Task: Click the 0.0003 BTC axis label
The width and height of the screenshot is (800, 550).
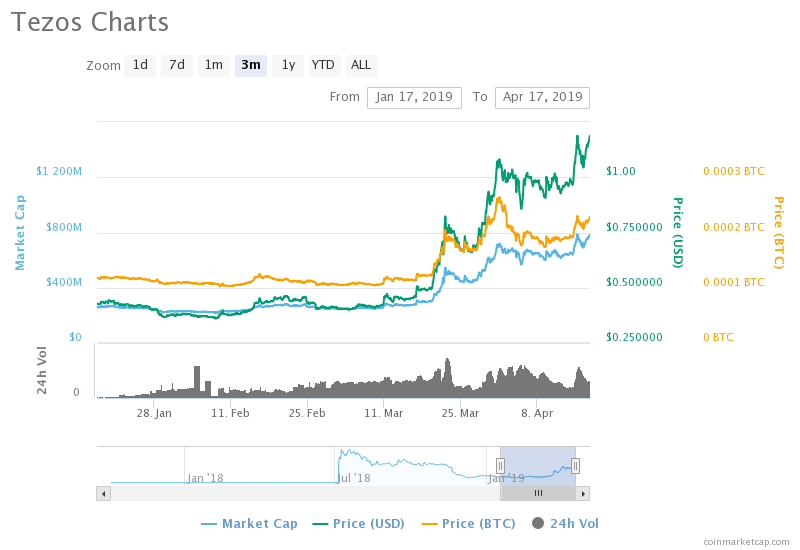Action: click(734, 171)
